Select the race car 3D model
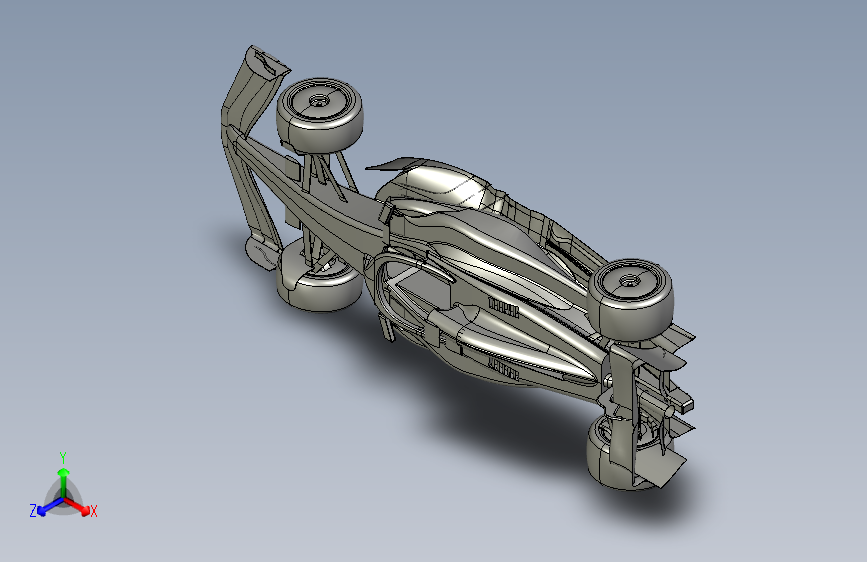The height and width of the screenshot is (562, 867). pyautogui.click(x=458, y=268)
